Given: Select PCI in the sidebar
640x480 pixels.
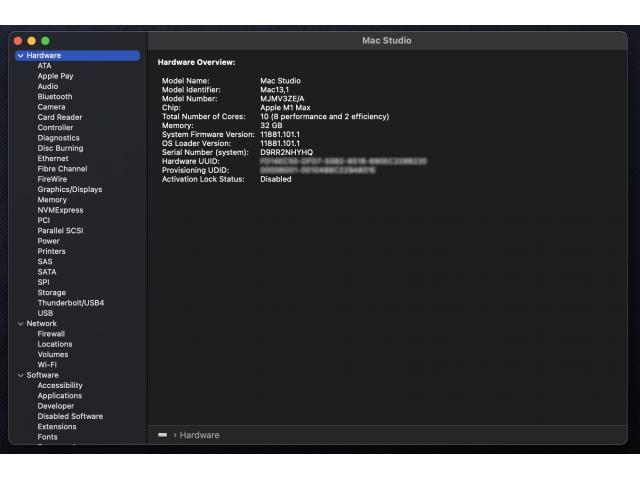Looking at the screenshot, I should 44,220.
